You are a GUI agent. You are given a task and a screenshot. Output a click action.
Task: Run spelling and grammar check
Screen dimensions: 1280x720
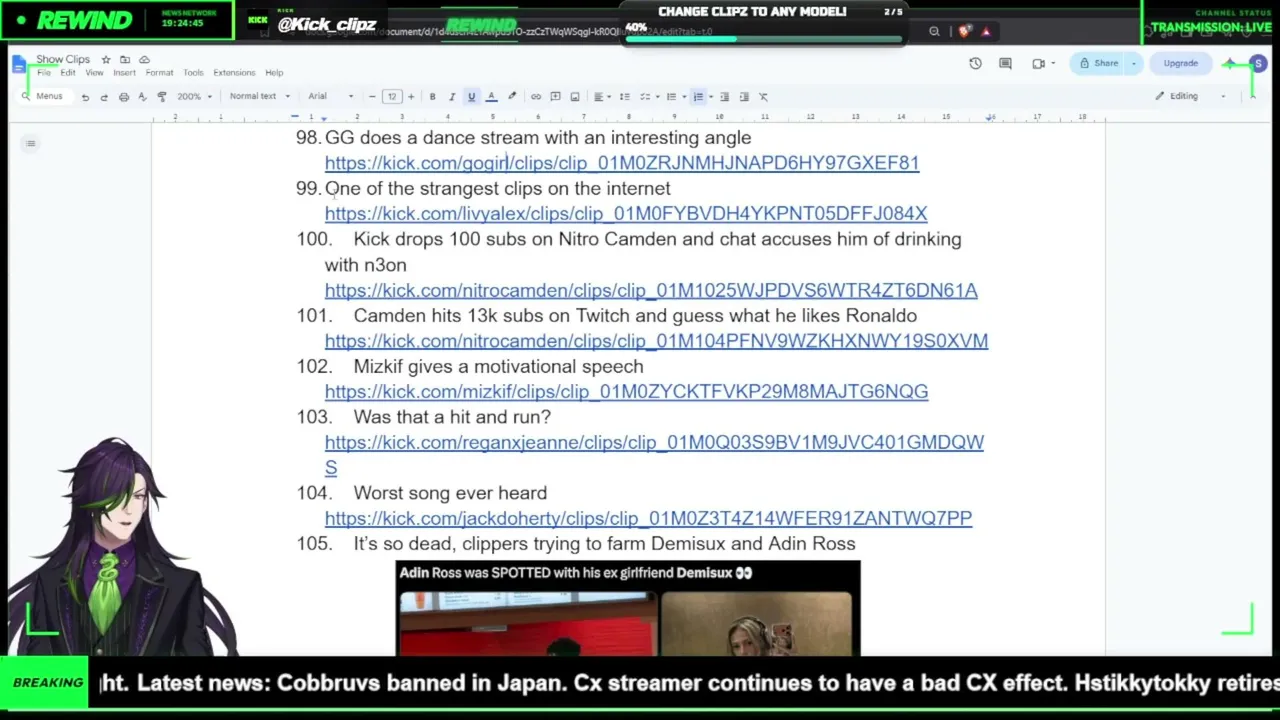coord(142,97)
